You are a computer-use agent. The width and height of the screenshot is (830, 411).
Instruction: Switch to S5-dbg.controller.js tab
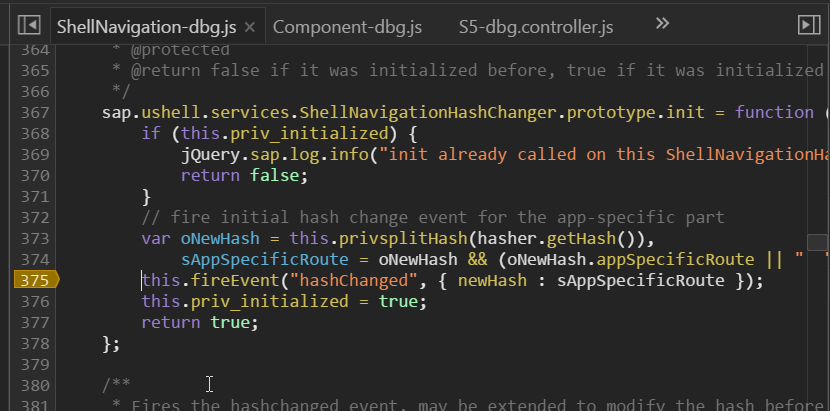[x=535, y=25]
